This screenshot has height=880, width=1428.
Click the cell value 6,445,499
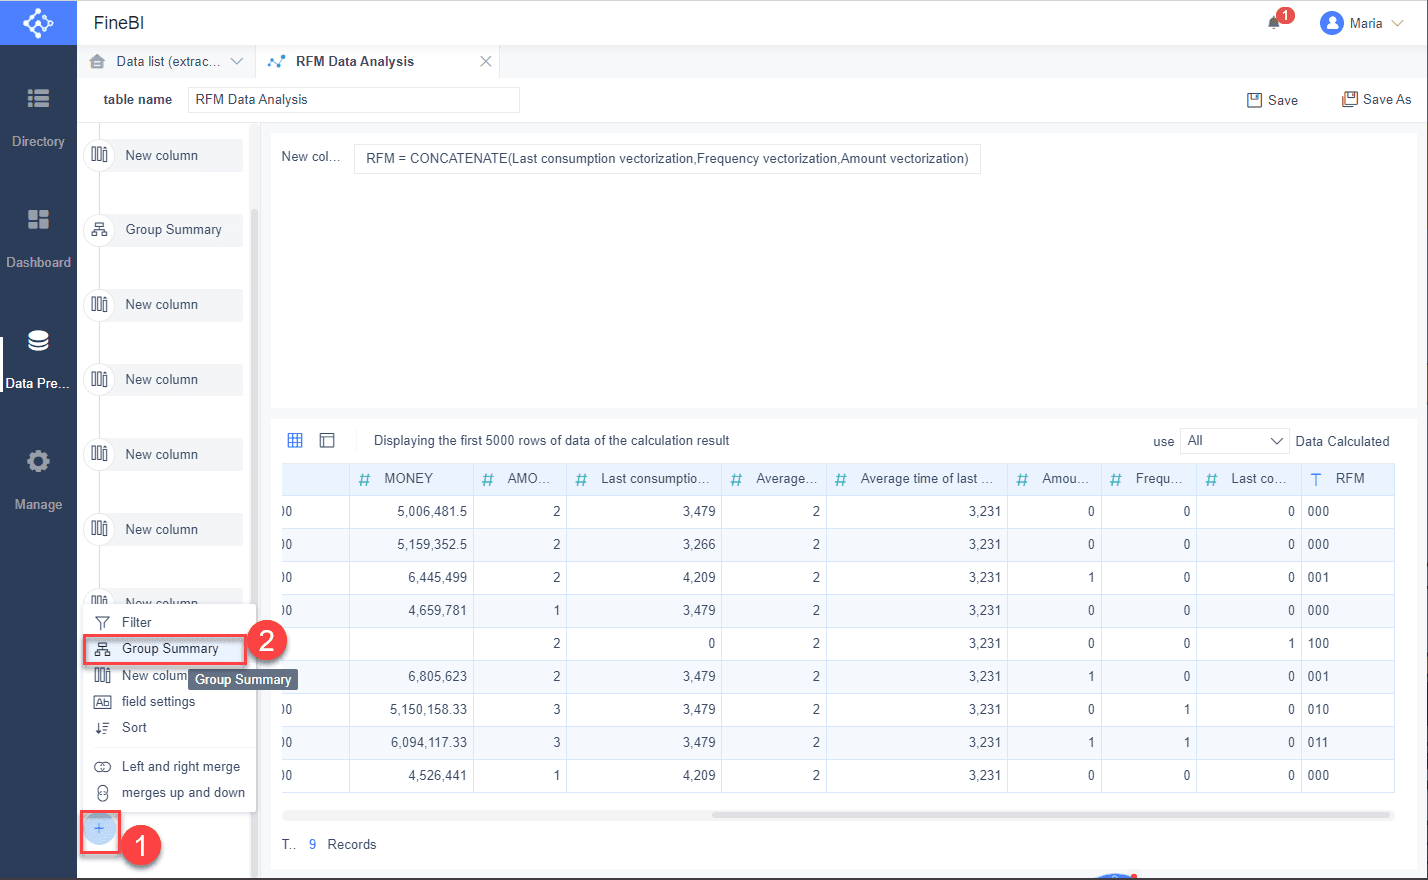click(437, 577)
